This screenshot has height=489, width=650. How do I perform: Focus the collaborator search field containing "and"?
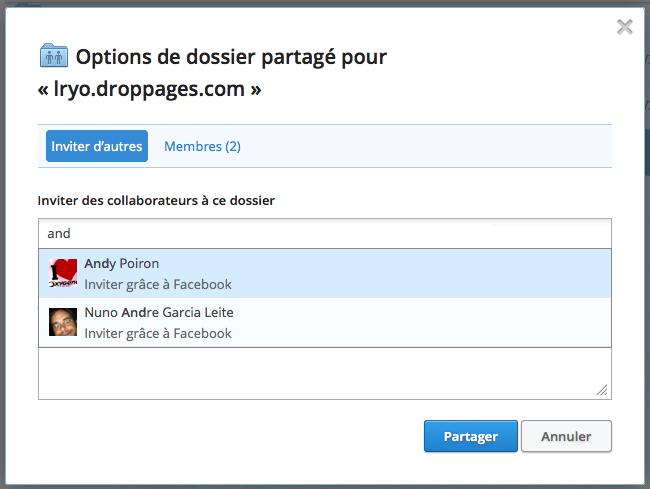324,233
